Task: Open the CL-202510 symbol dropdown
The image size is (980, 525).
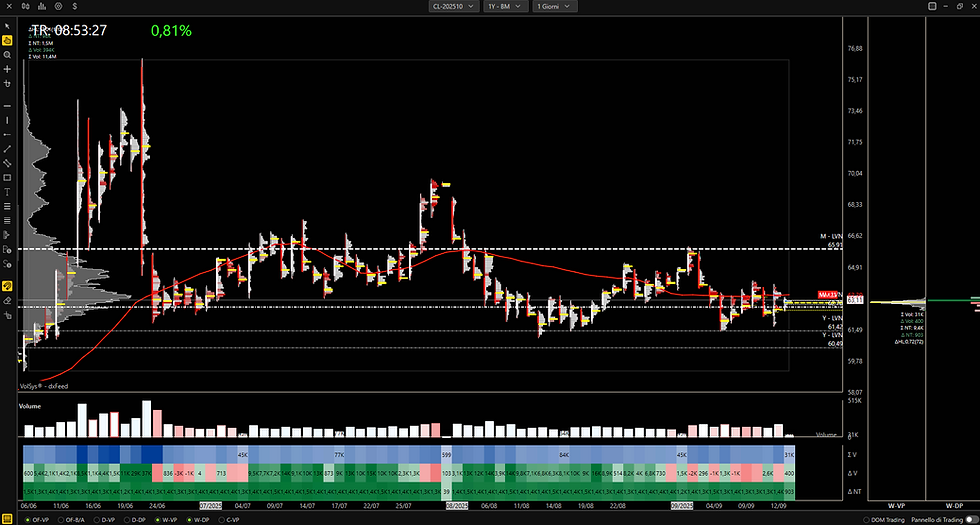Action: click(454, 6)
